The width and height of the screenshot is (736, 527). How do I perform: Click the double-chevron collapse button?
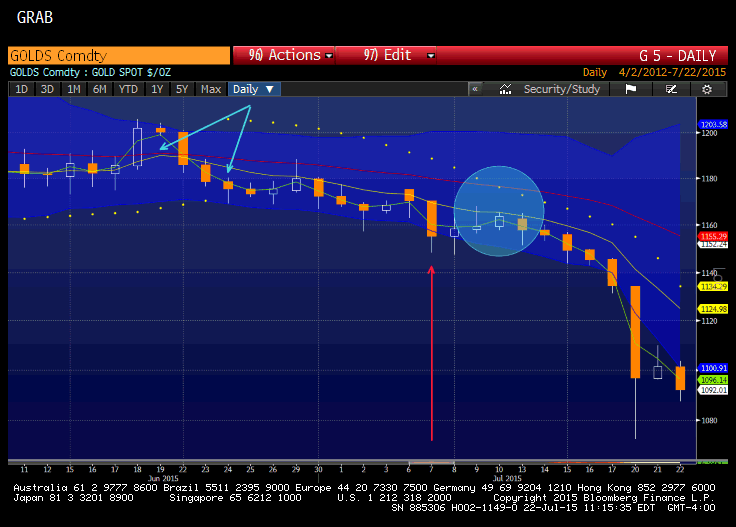[475, 89]
